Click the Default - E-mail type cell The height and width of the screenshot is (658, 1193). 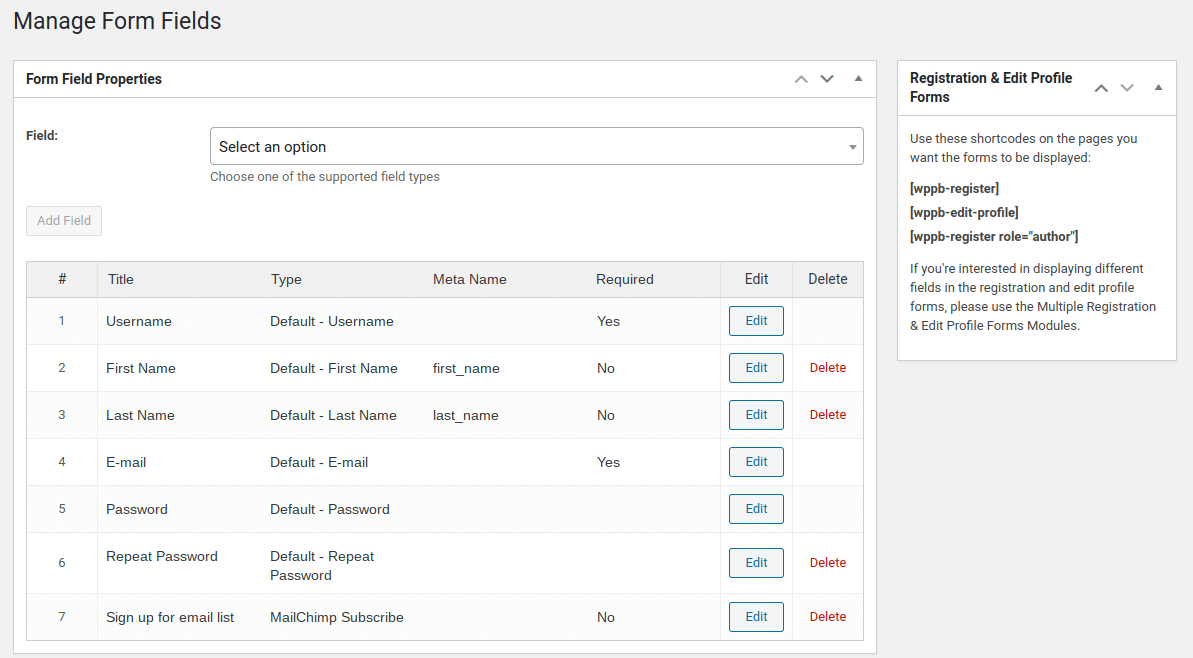319,463
